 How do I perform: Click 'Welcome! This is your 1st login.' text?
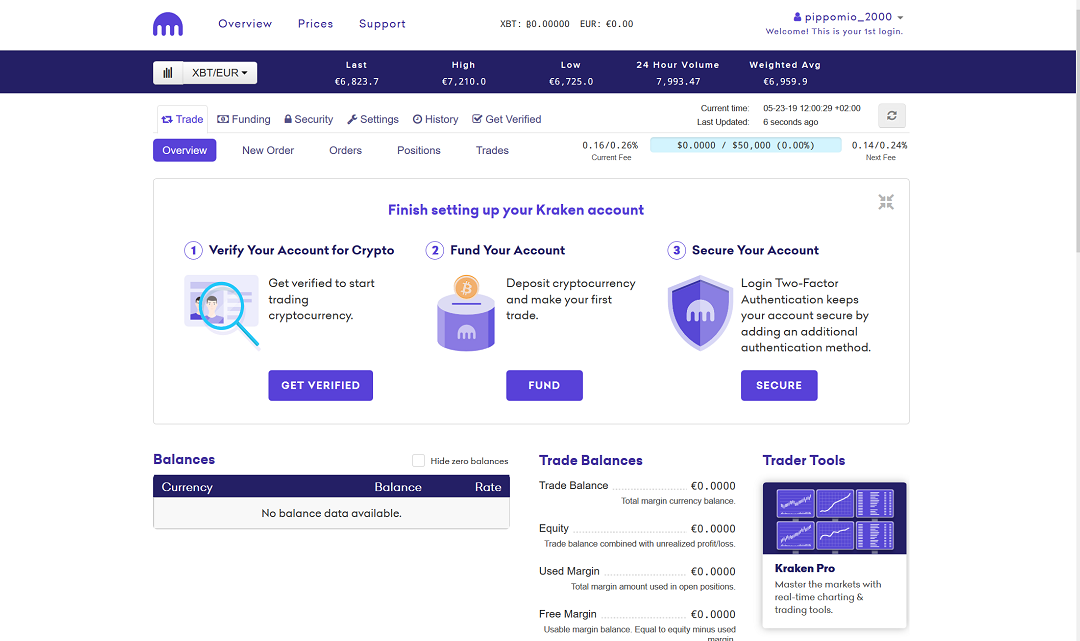click(834, 31)
